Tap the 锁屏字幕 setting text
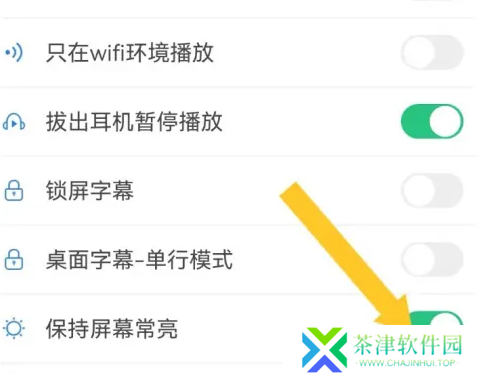Screen dimensions: 482x375 (90, 191)
